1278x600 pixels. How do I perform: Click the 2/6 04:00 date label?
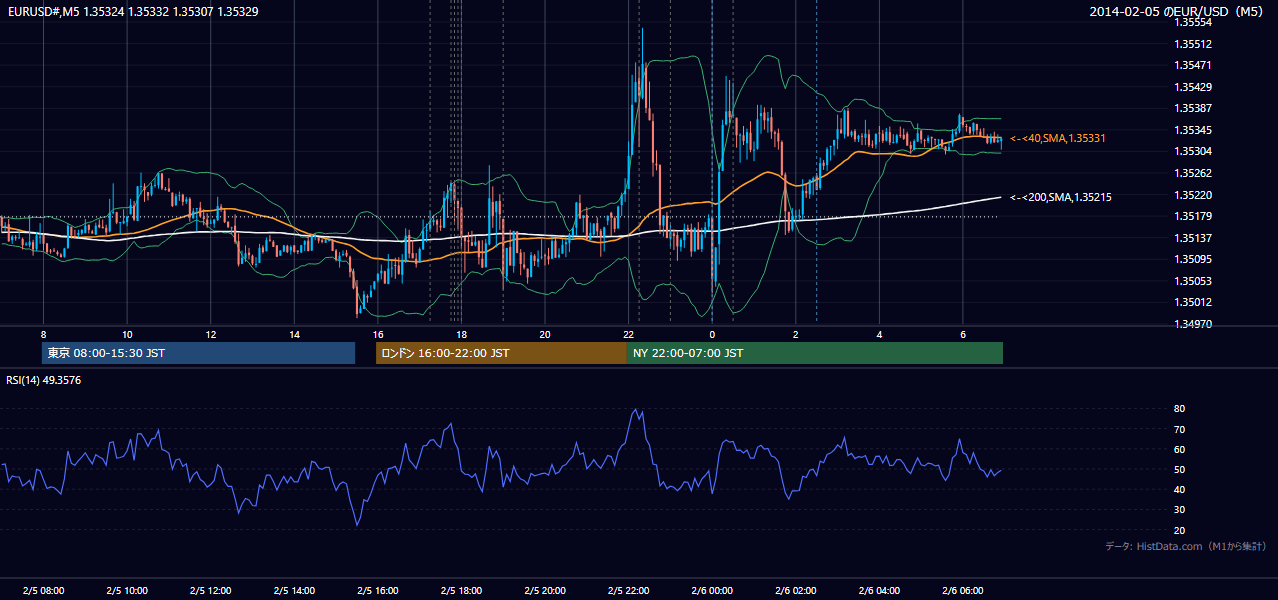879,590
